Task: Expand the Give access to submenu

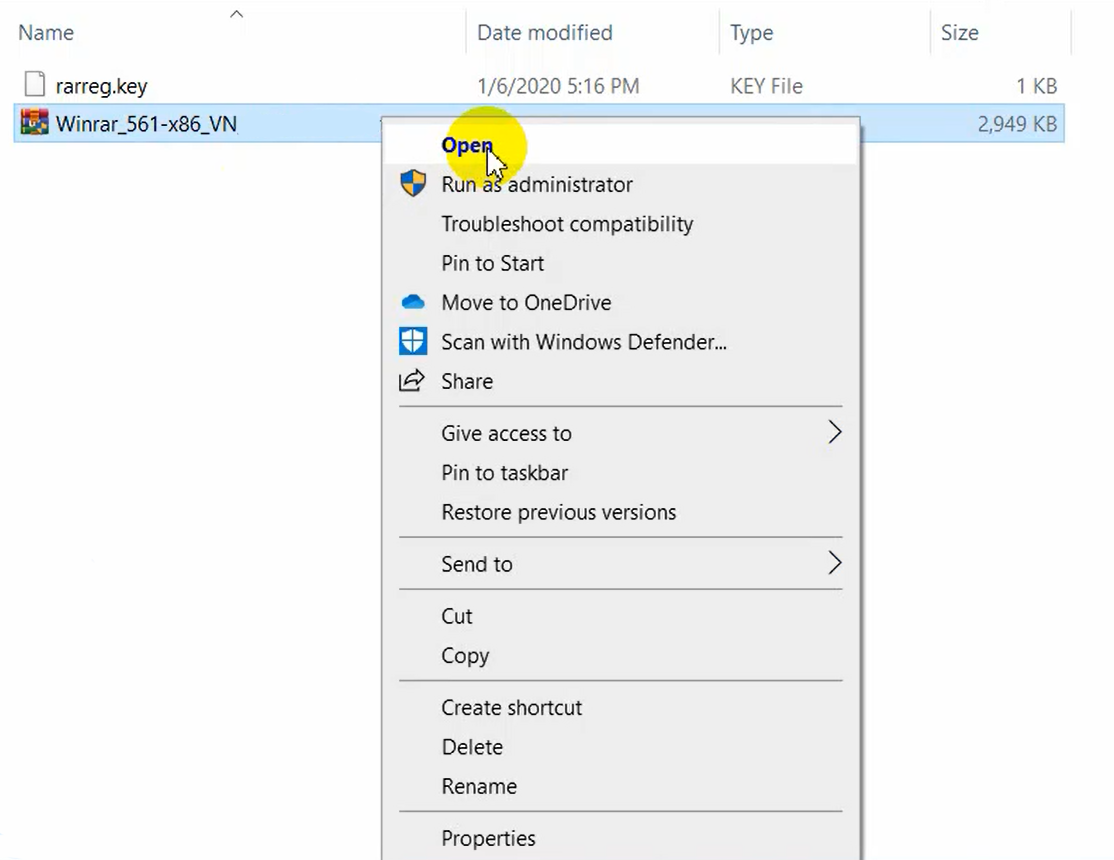Action: coord(506,433)
